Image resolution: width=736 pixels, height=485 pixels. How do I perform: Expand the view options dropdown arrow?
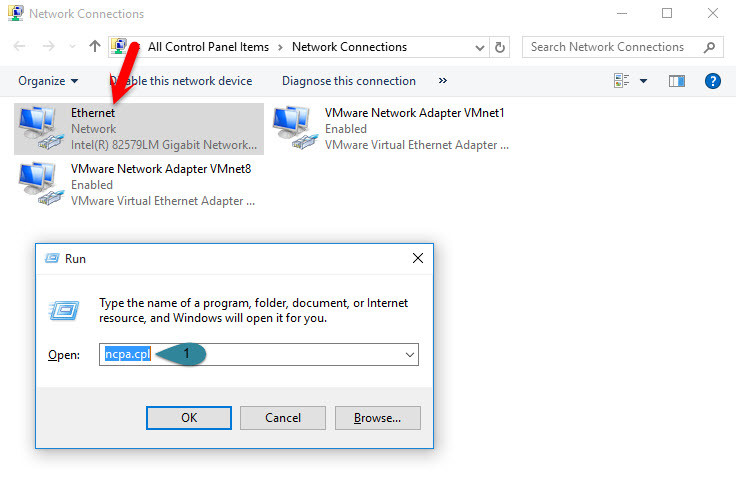point(643,81)
